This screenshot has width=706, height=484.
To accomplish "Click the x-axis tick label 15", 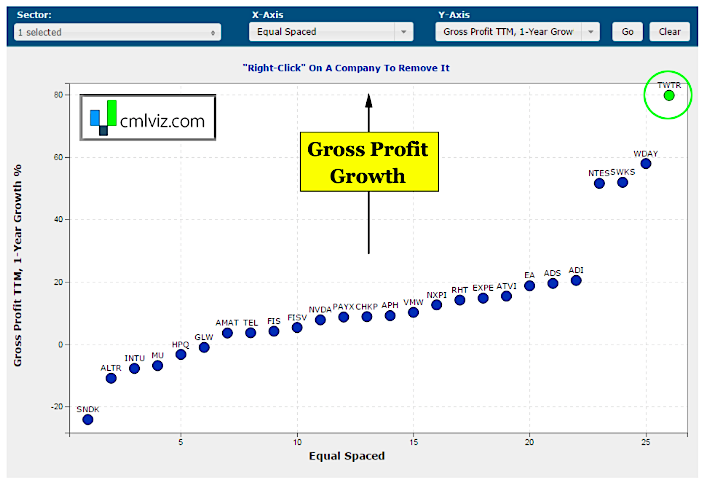I will tap(413, 442).
